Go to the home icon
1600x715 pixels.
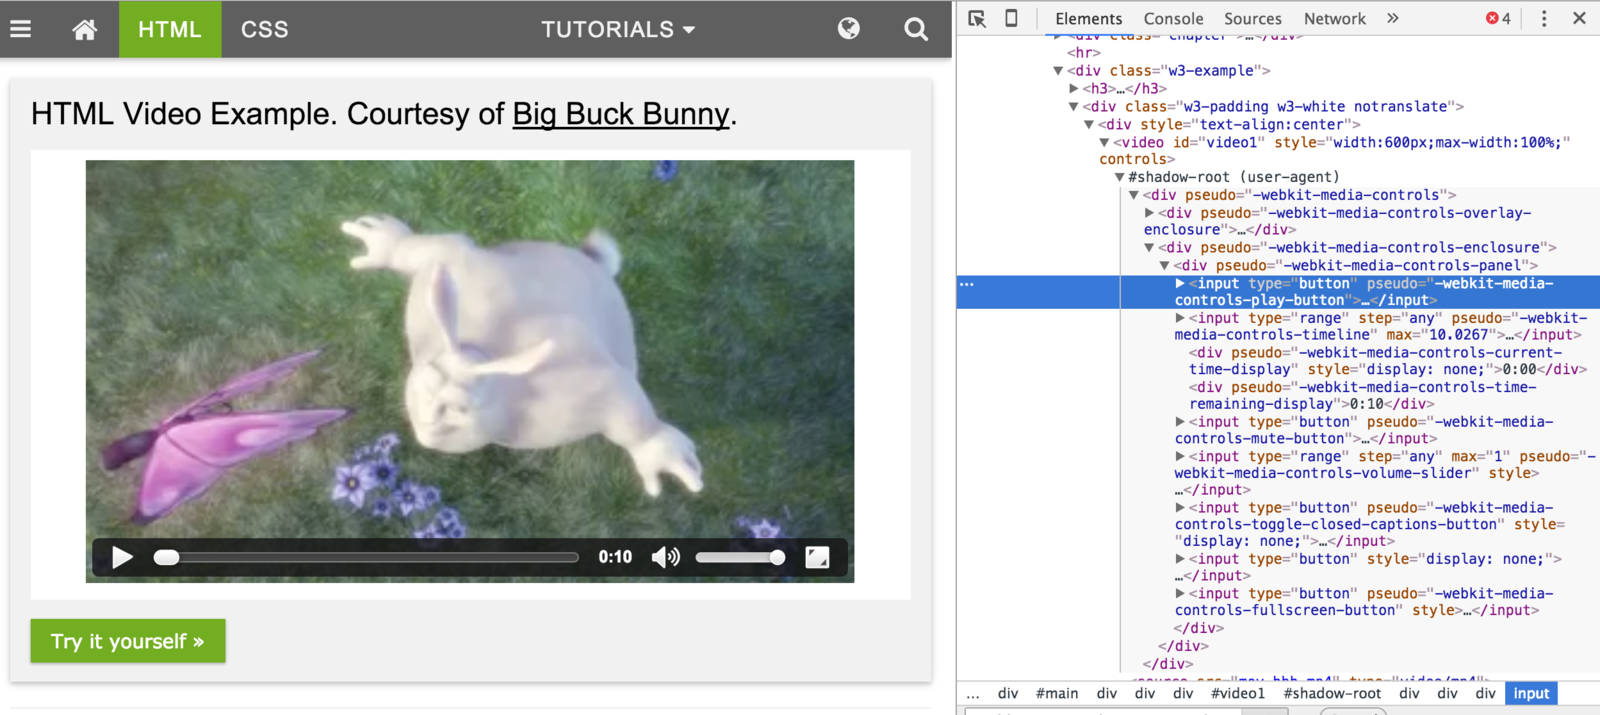85,29
